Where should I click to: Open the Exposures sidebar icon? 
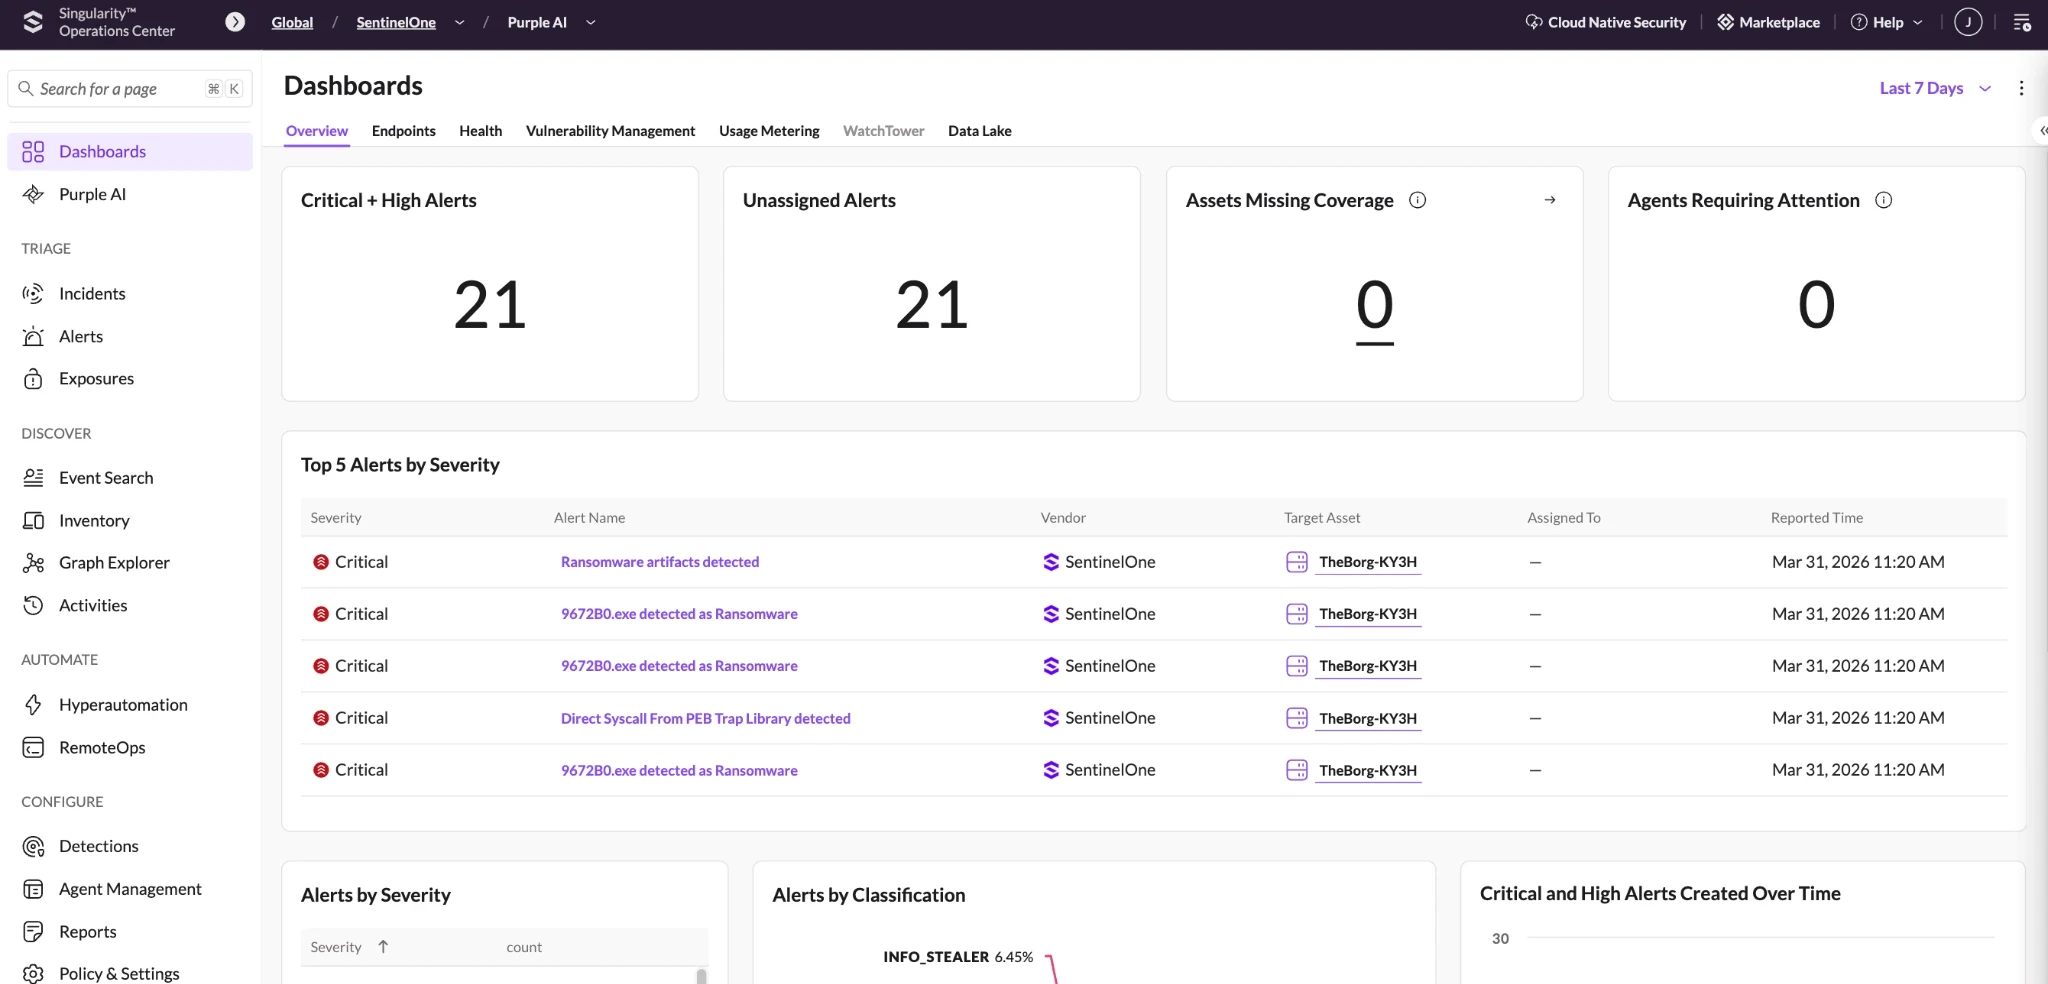[x=33, y=379]
